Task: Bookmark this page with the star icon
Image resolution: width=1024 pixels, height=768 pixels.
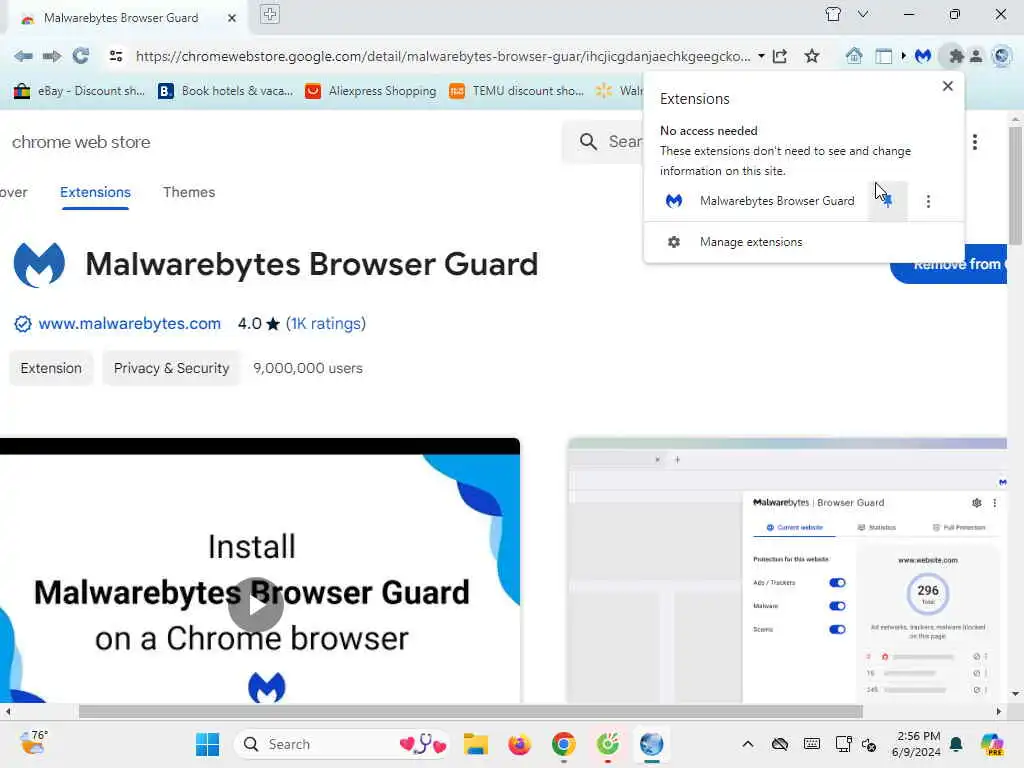Action: pyautogui.click(x=812, y=56)
